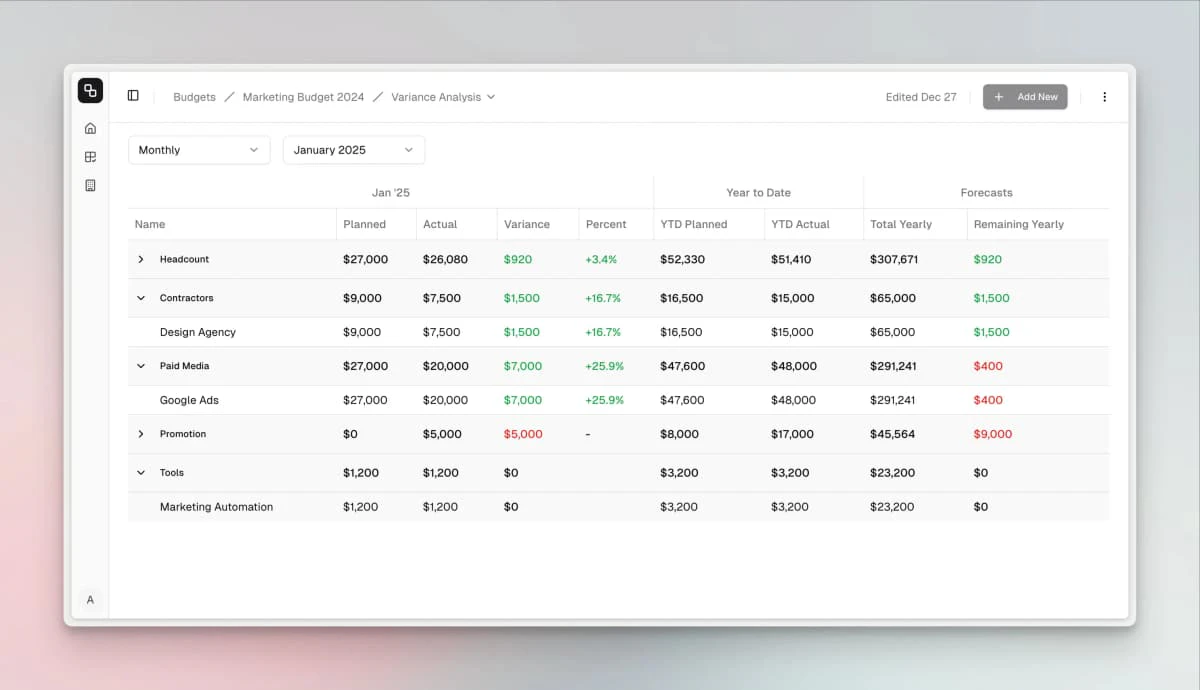Click the user avatar A

pyautogui.click(x=90, y=600)
